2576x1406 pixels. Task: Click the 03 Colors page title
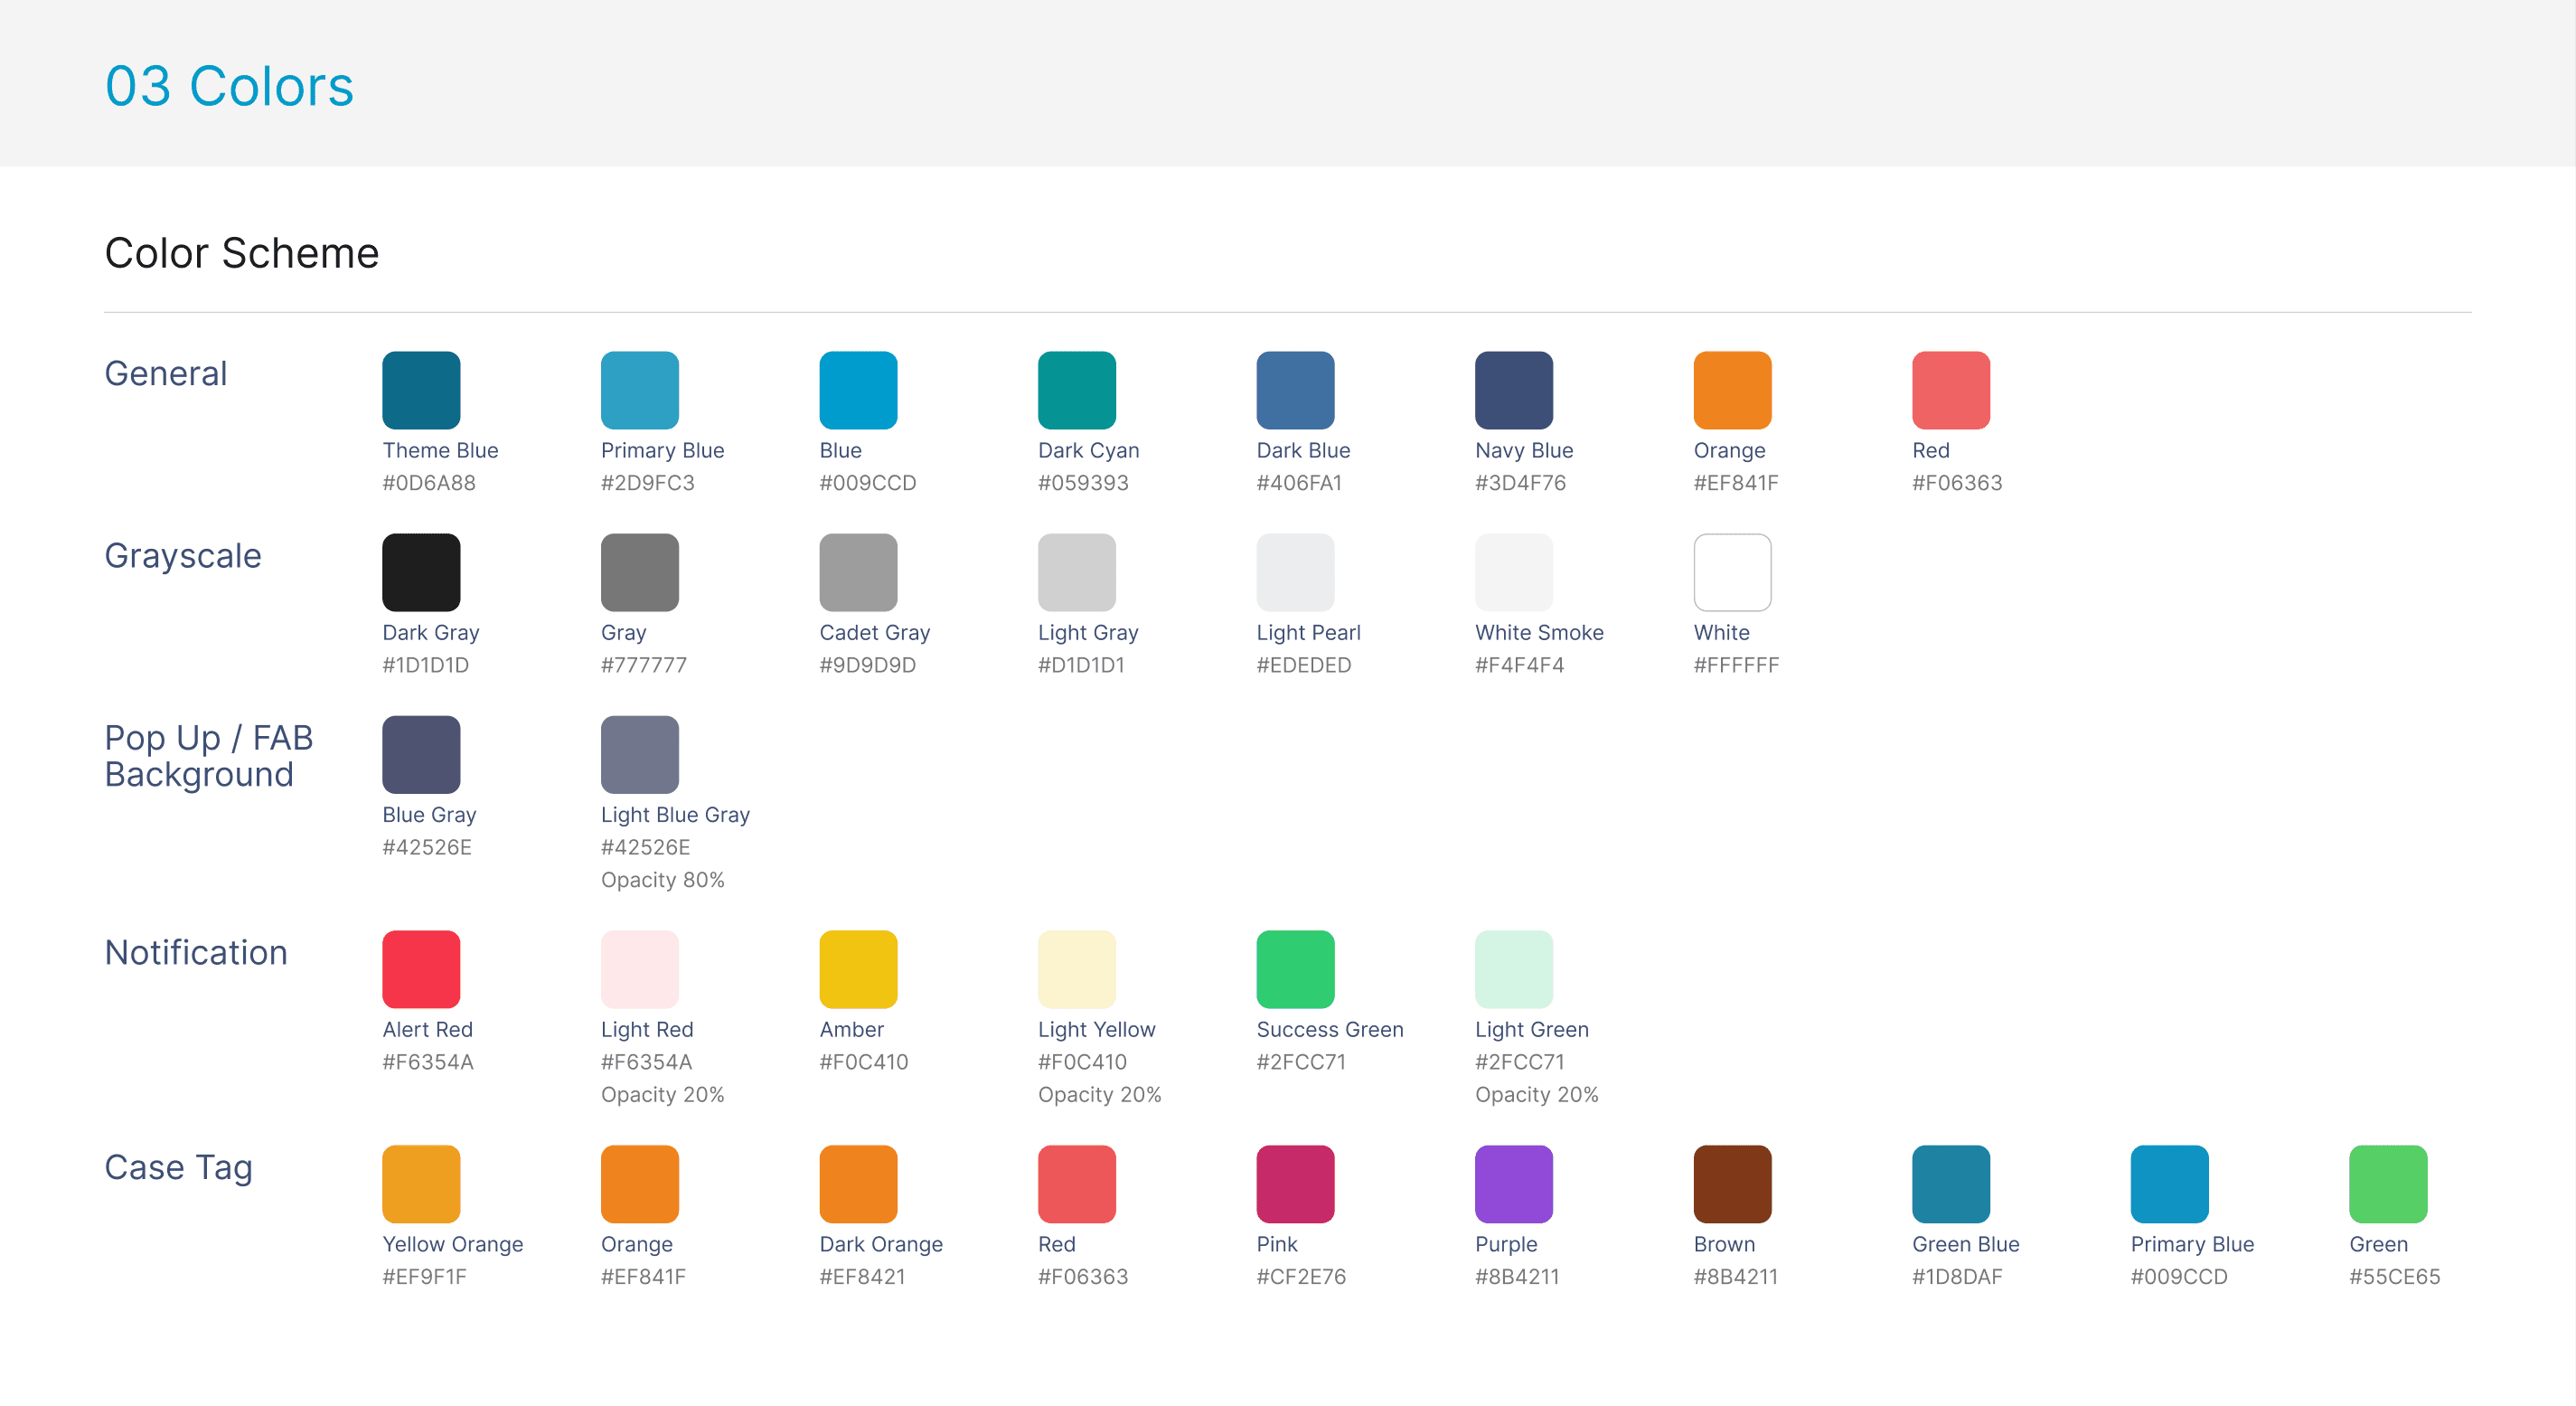229,86
